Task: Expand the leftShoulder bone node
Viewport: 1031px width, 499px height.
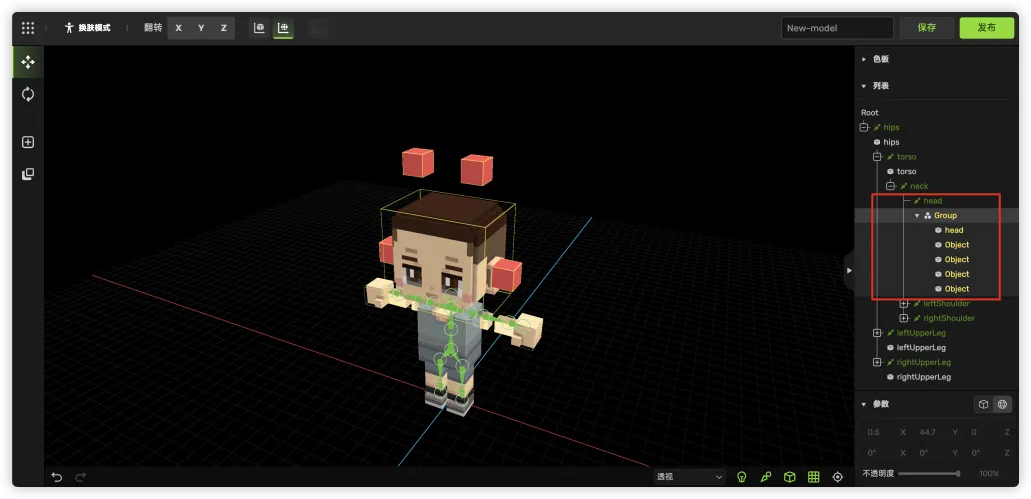Action: coord(904,304)
